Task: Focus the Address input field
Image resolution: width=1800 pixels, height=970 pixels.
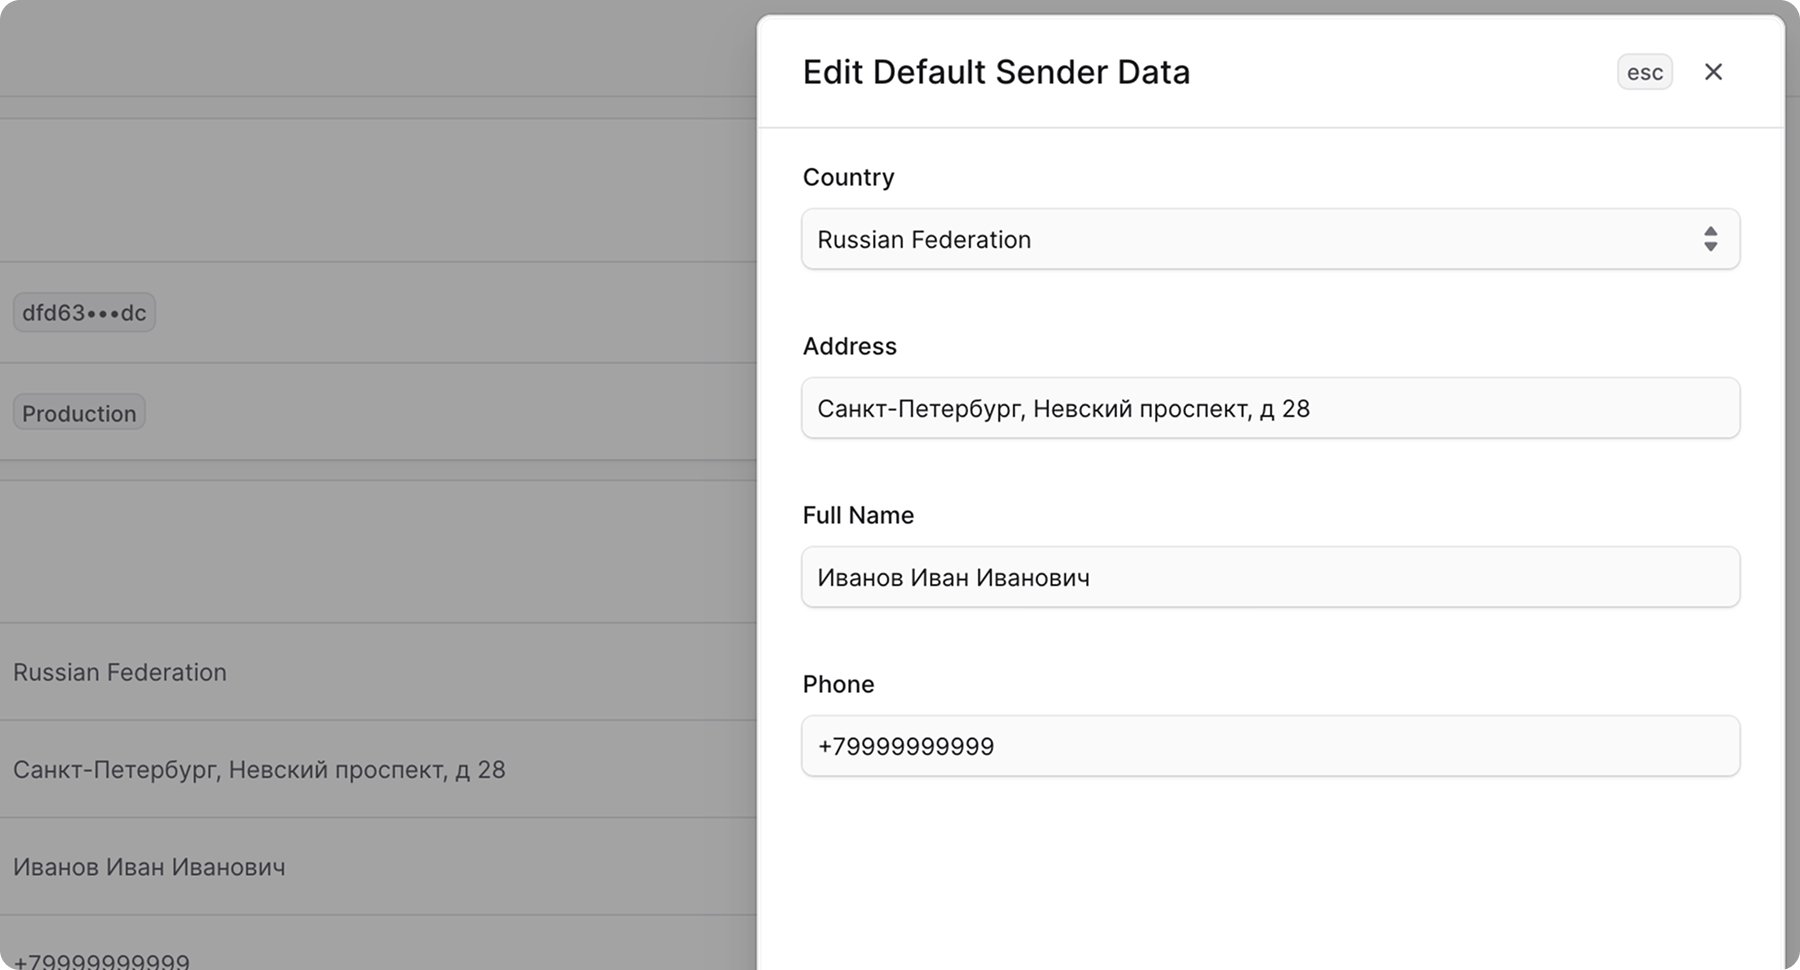Action: point(1270,408)
